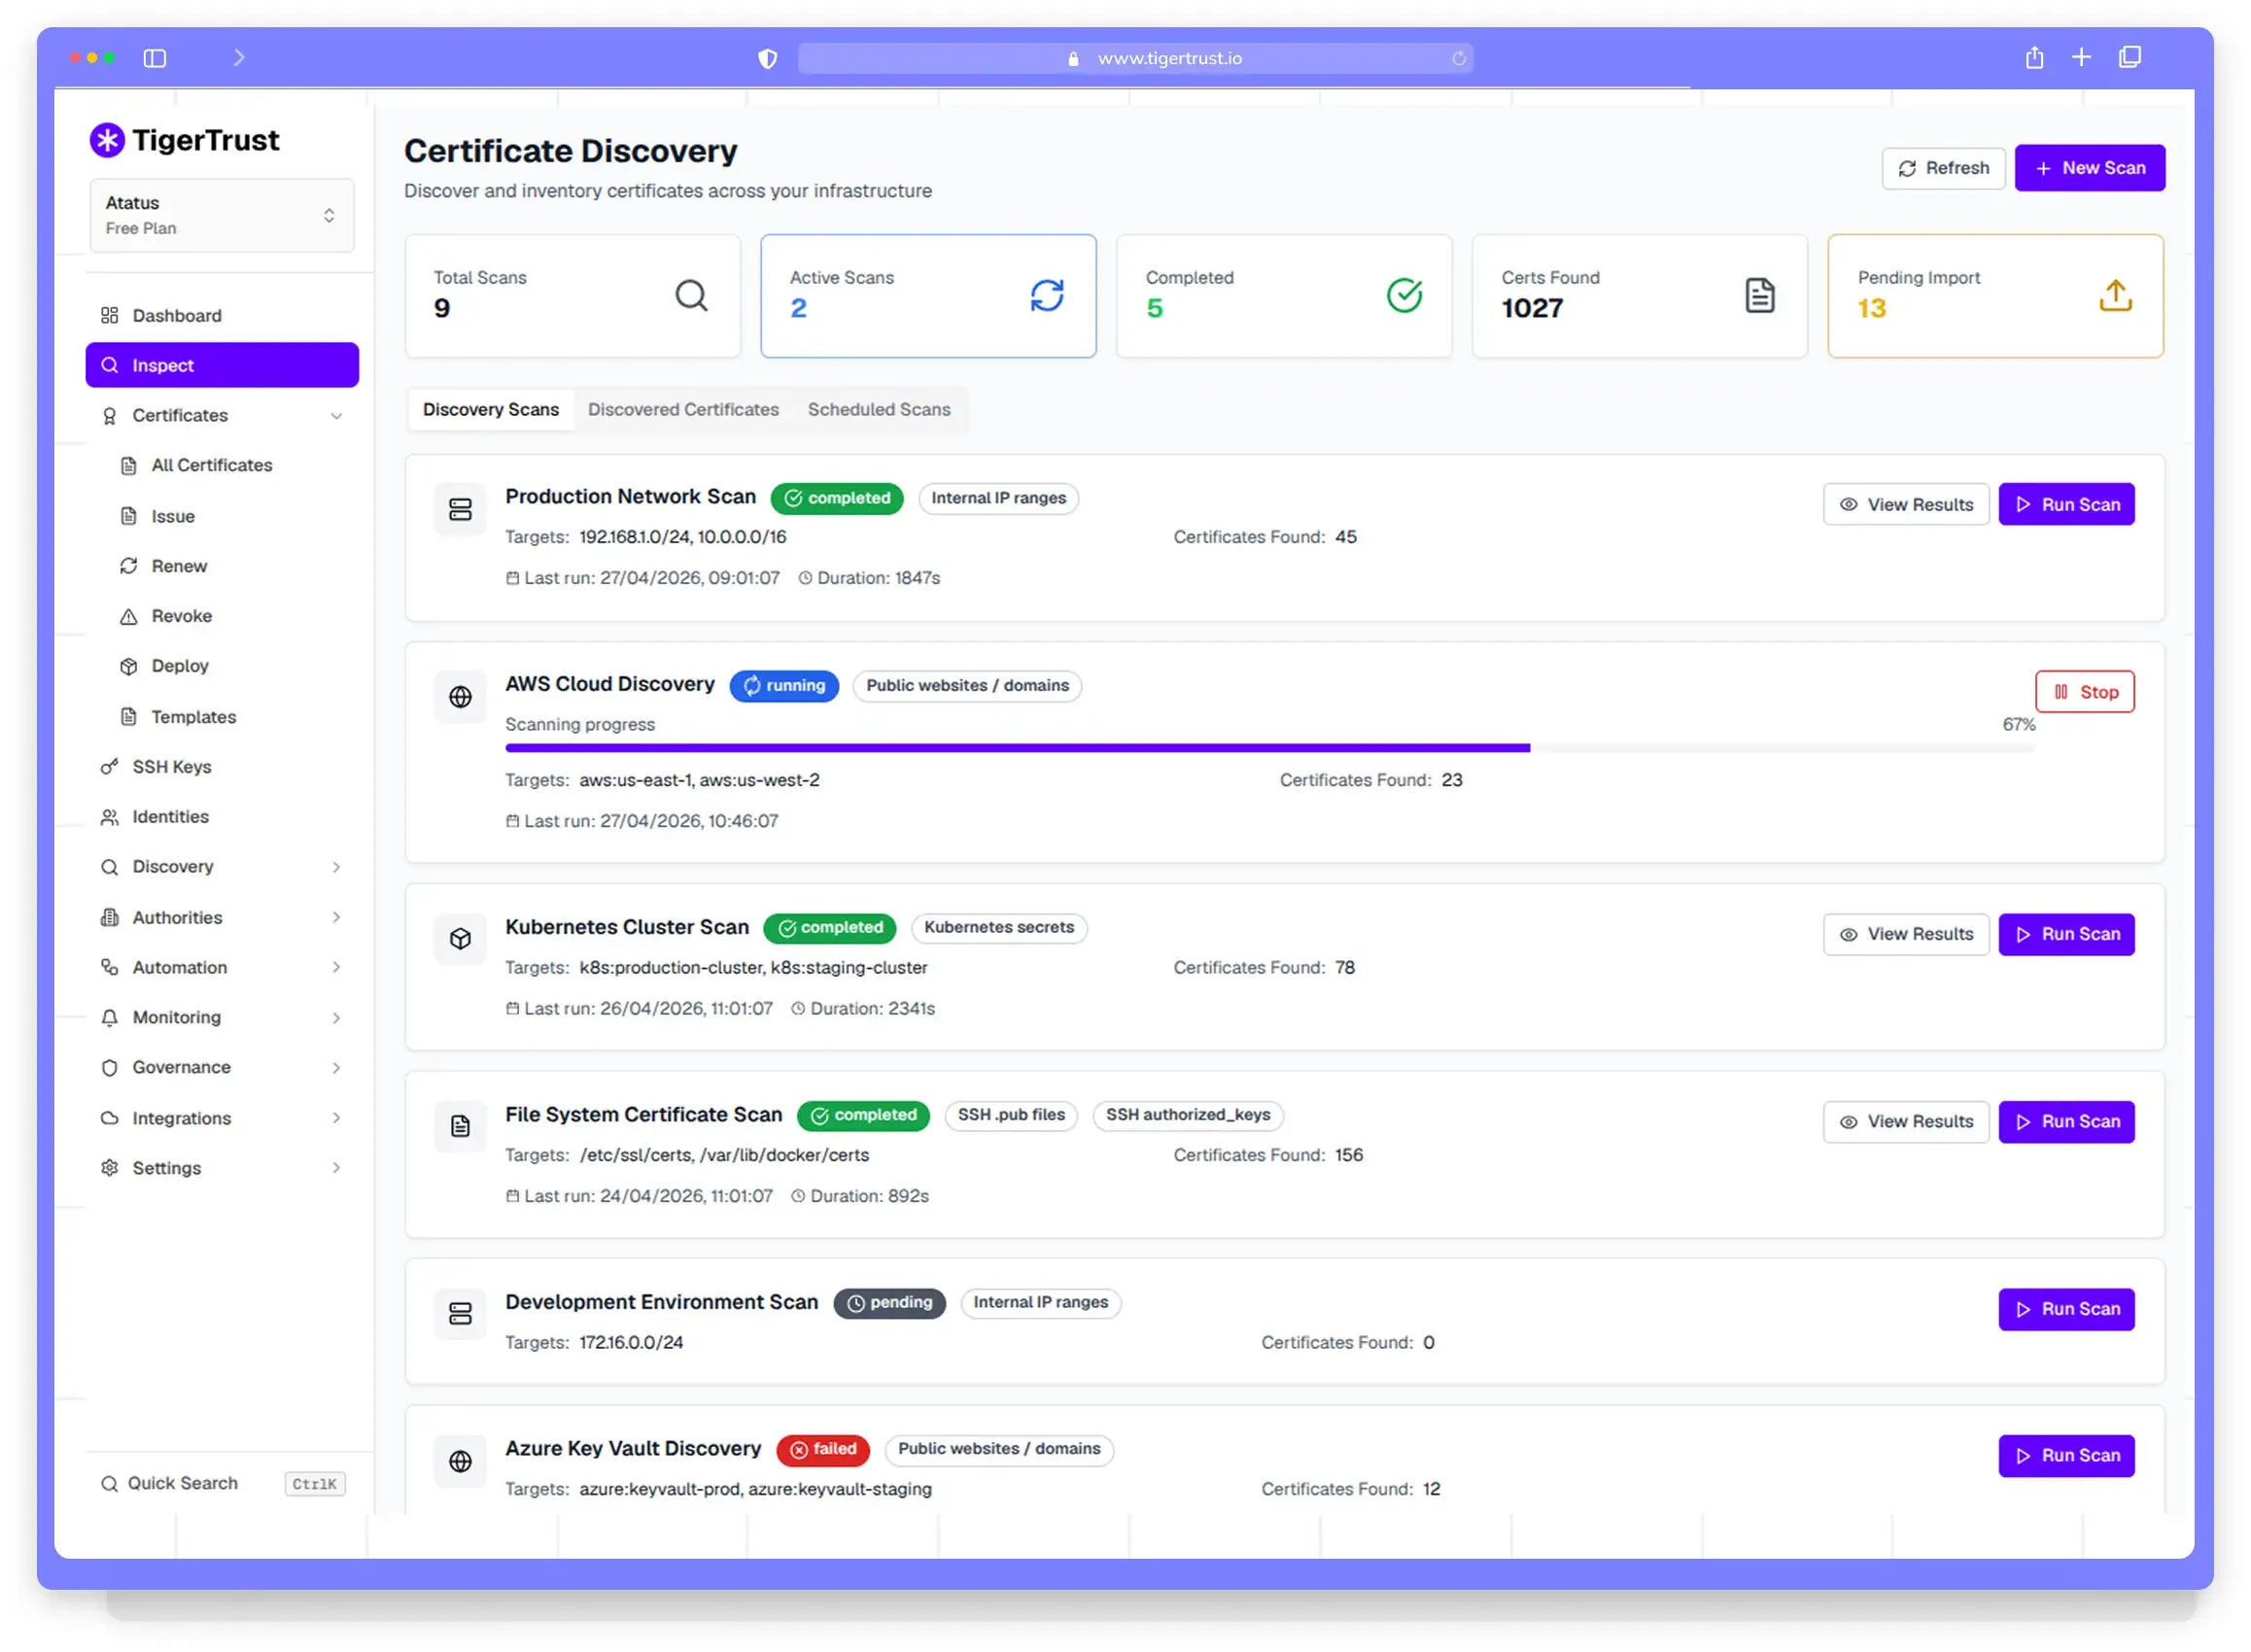Run the Development Environment Scan

[x=2066, y=1309]
